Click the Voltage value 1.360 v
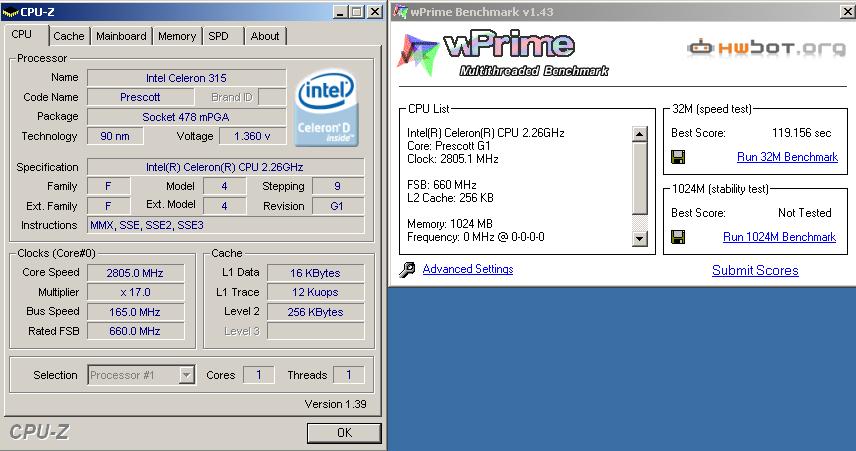This screenshot has width=856, height=451. pyautogui.click(x=252, y=136)
